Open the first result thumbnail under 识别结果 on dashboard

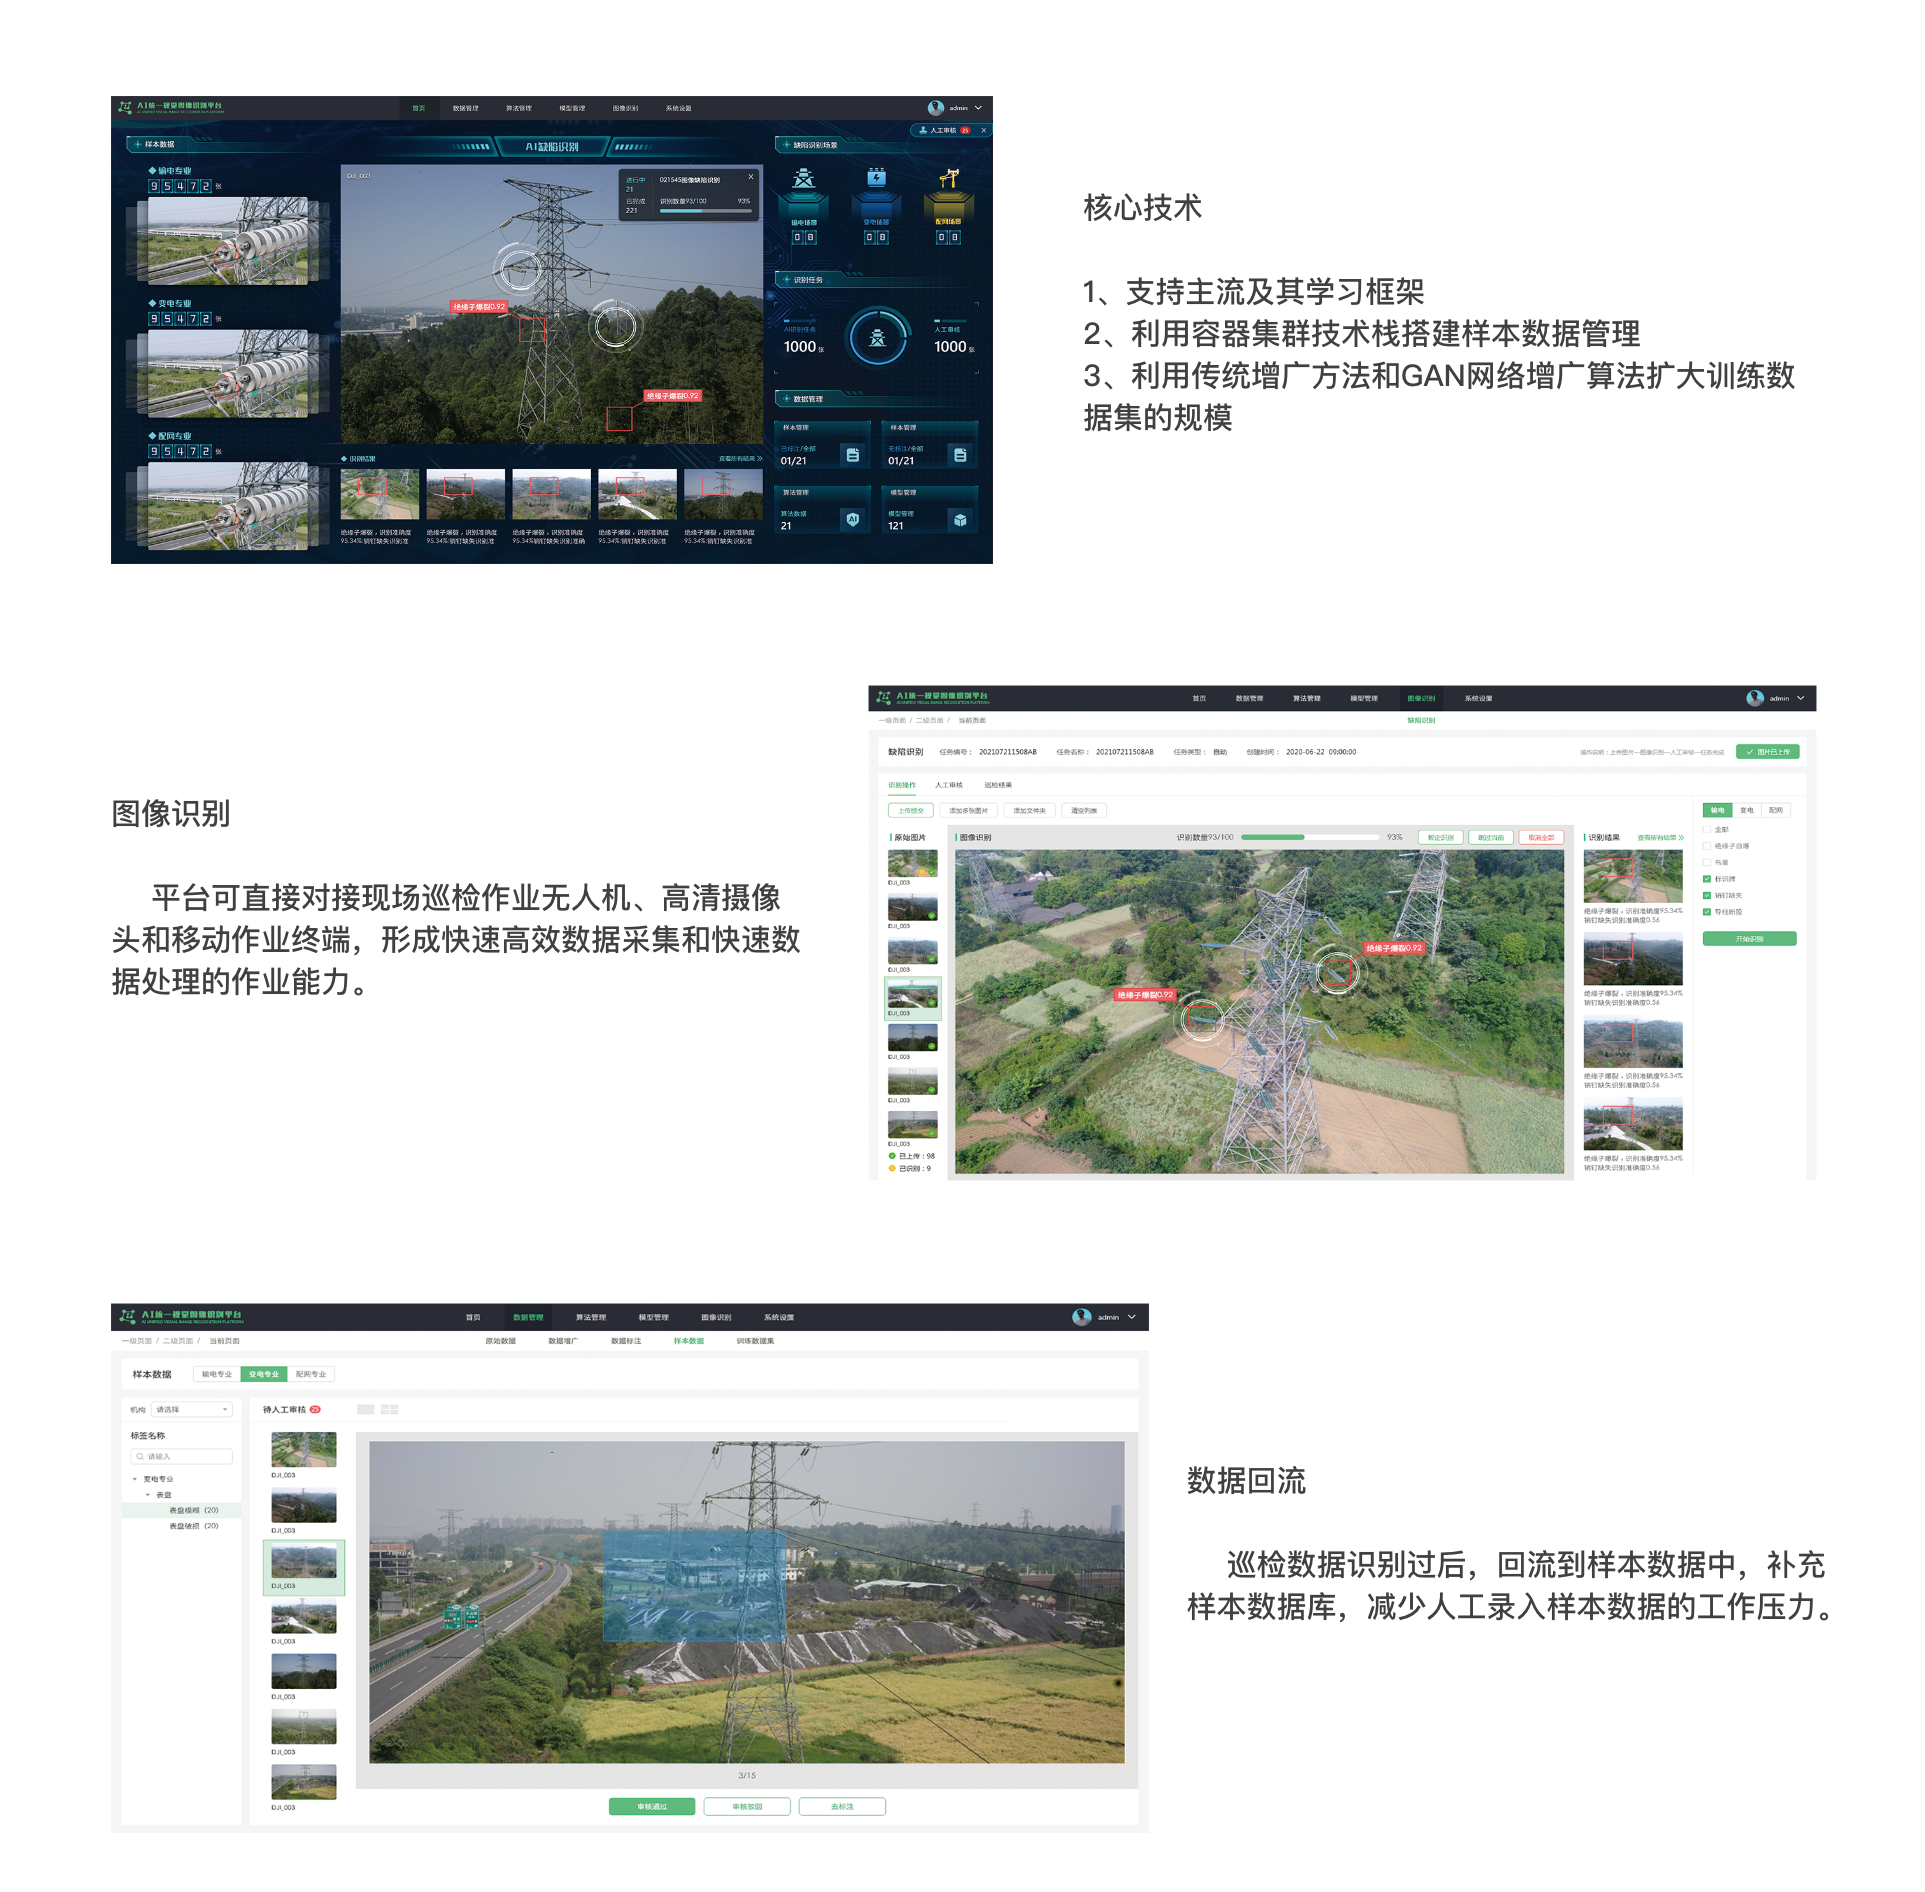tap(380, 494)
